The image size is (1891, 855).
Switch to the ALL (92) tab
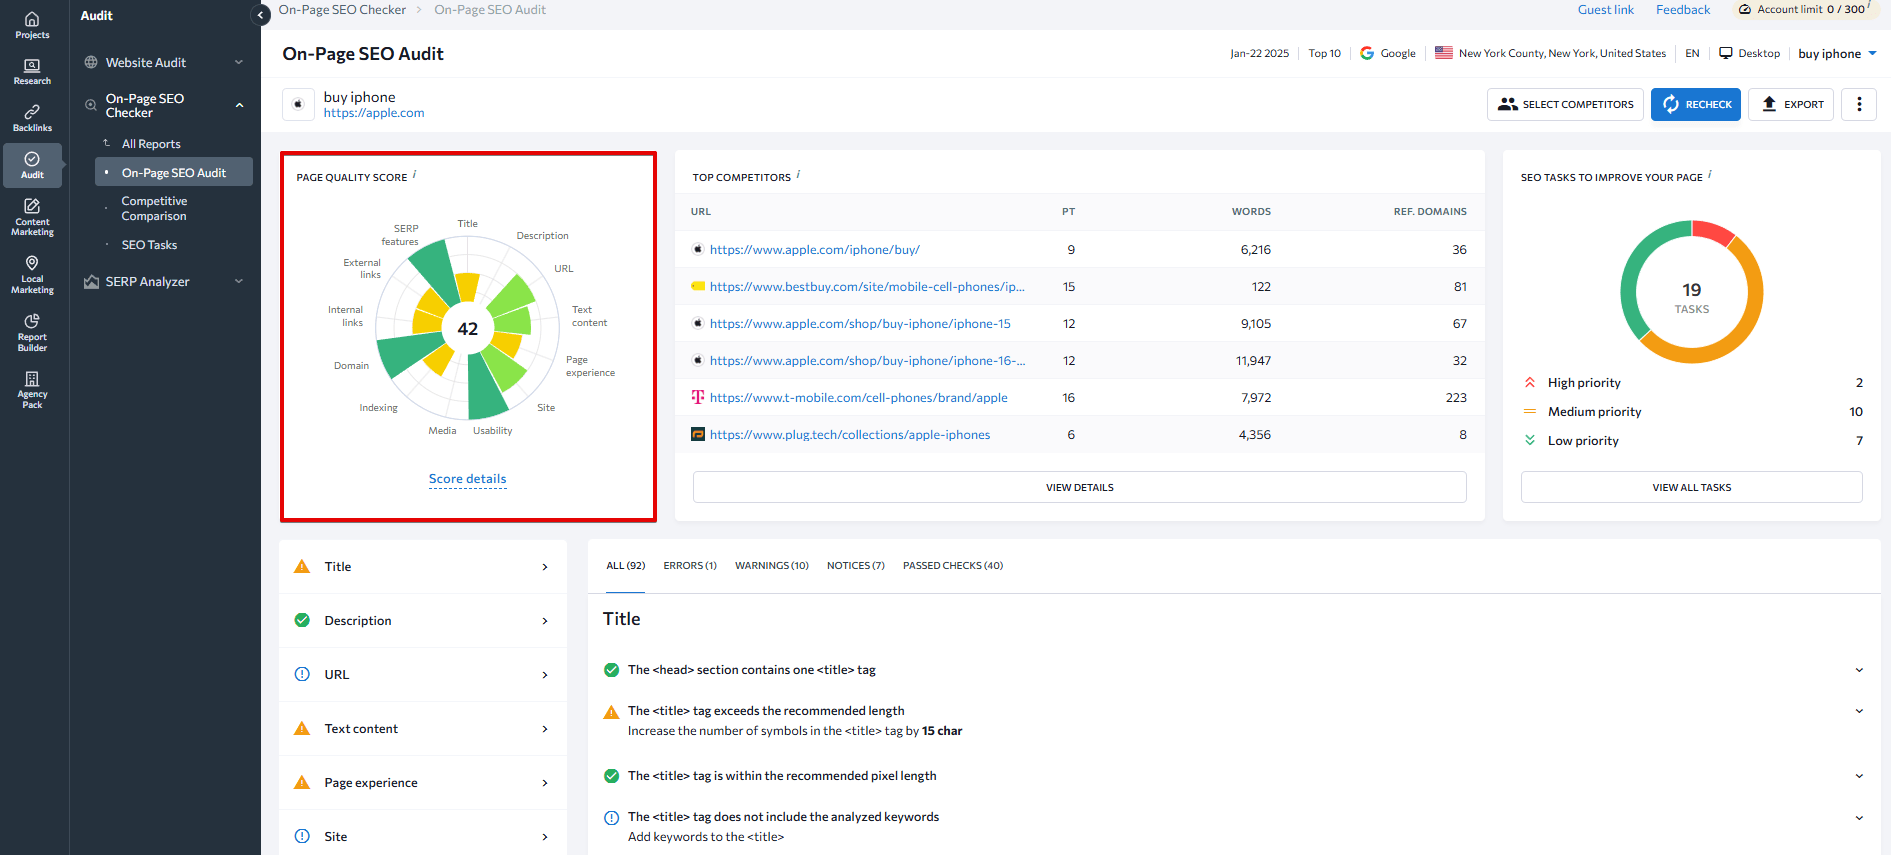coord(626,566)
